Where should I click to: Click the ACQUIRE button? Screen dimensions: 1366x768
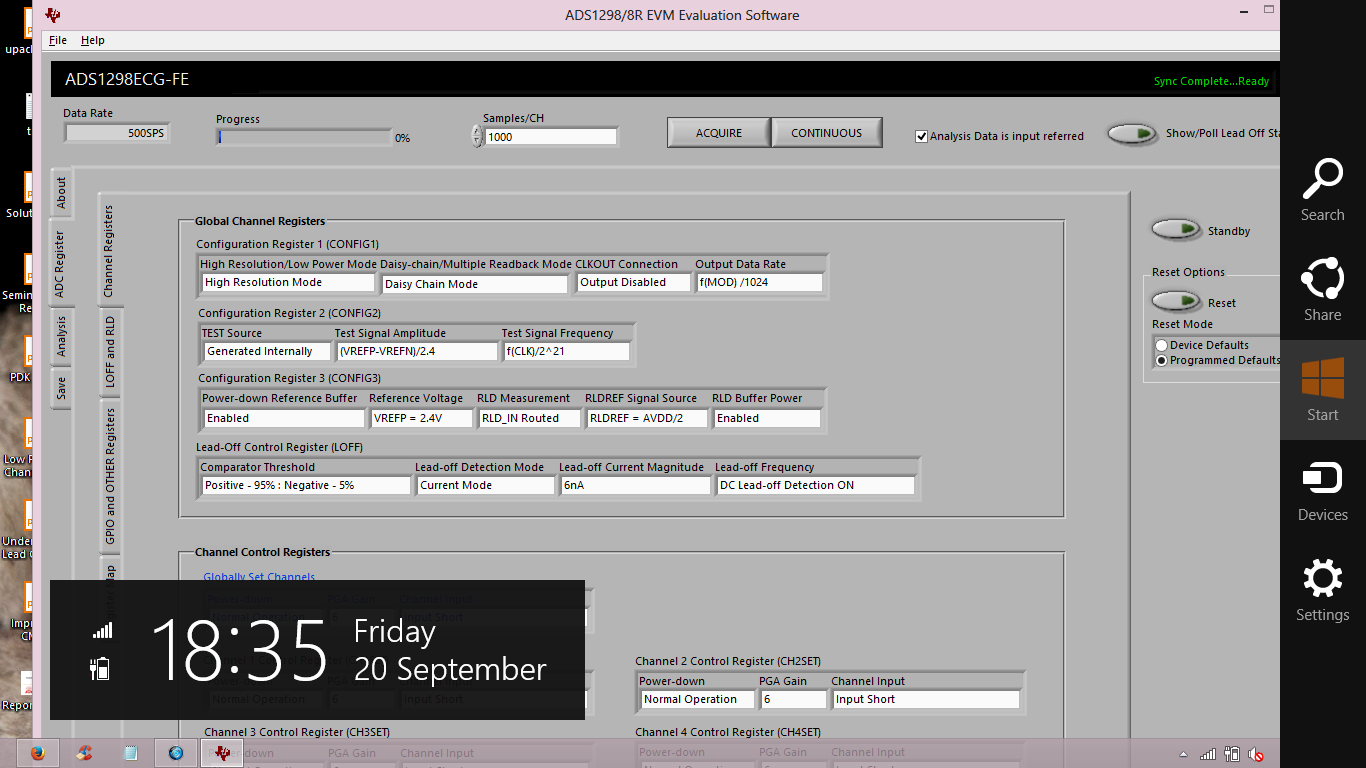pos(719,133)
